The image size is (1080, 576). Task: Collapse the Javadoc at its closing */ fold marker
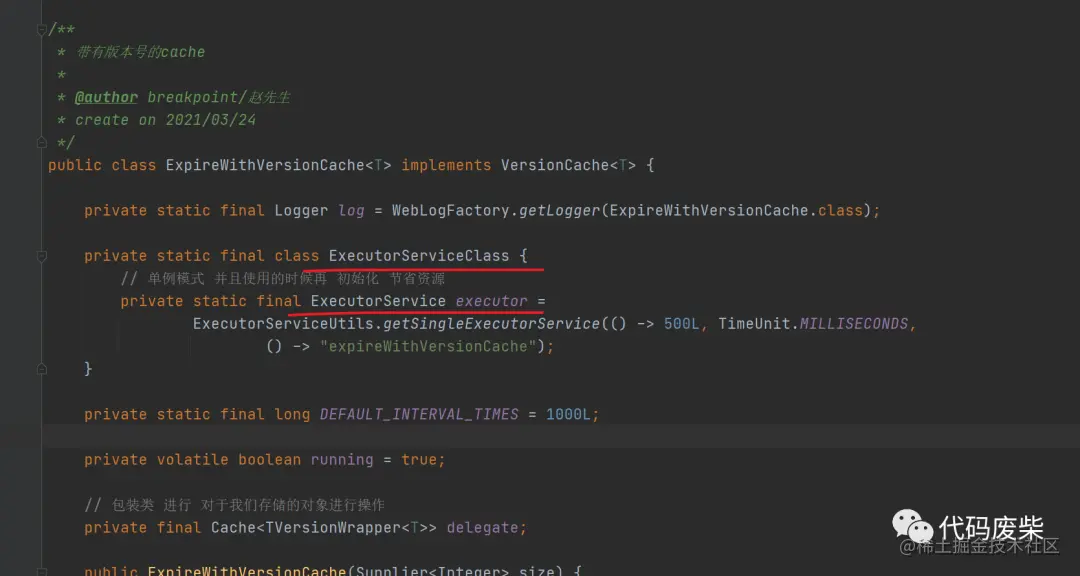[x=41, y=143]
